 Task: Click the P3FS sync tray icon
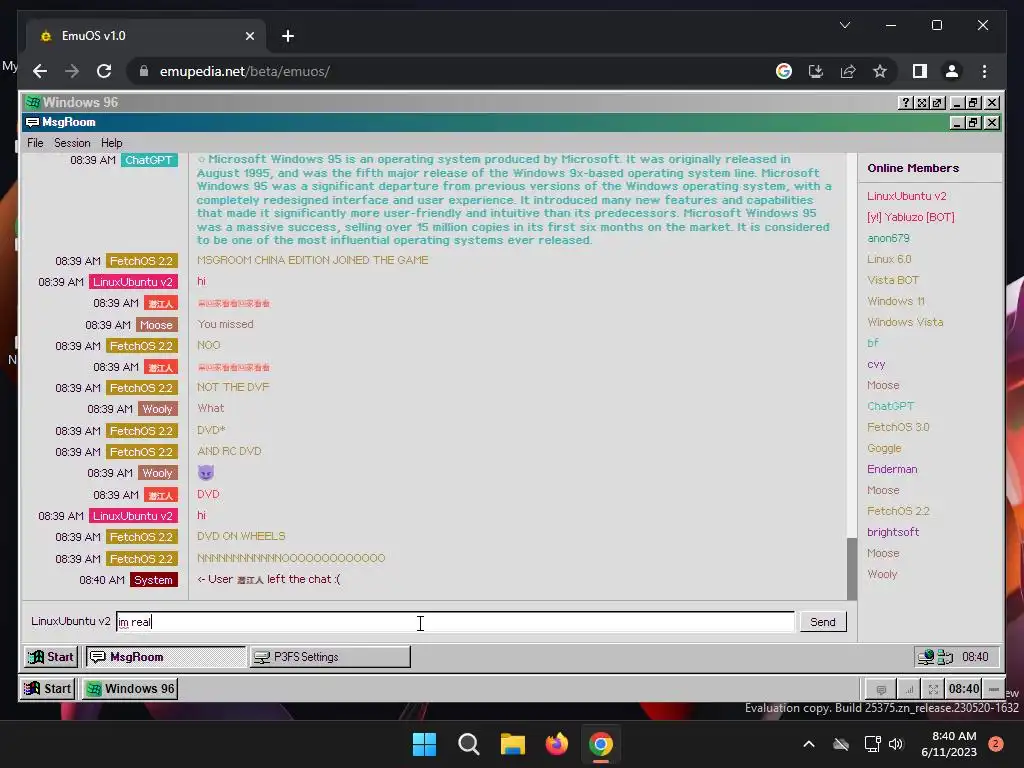click(x=945, y=656)
